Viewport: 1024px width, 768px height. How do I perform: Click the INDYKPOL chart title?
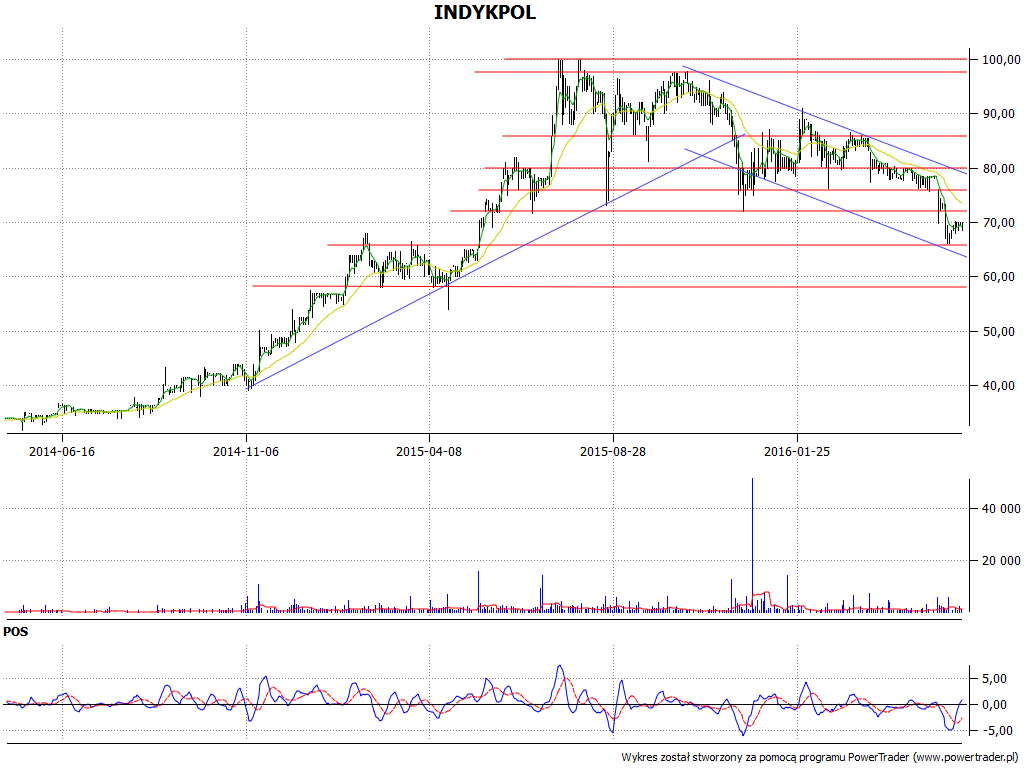485,12
